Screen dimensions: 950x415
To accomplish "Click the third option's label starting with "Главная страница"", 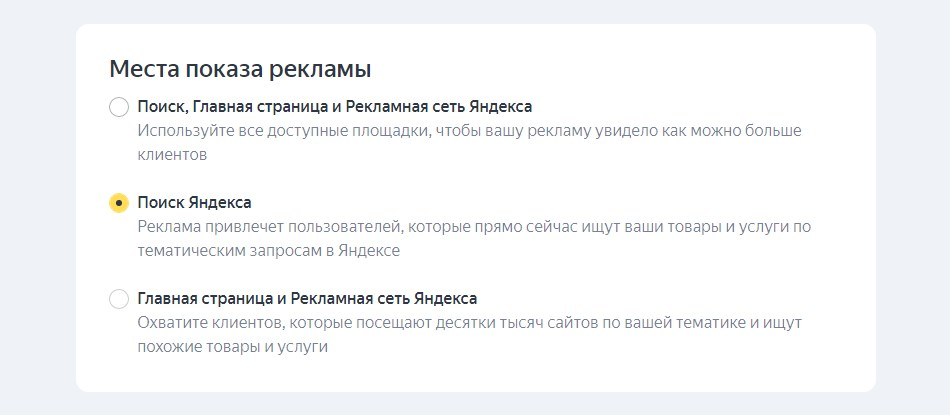I will pyautogui.click(x=307, y=299).
